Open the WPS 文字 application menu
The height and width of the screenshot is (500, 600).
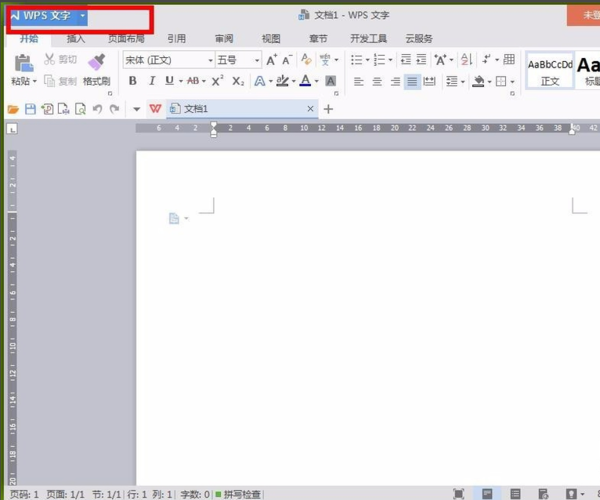click(x=49, y=16)
